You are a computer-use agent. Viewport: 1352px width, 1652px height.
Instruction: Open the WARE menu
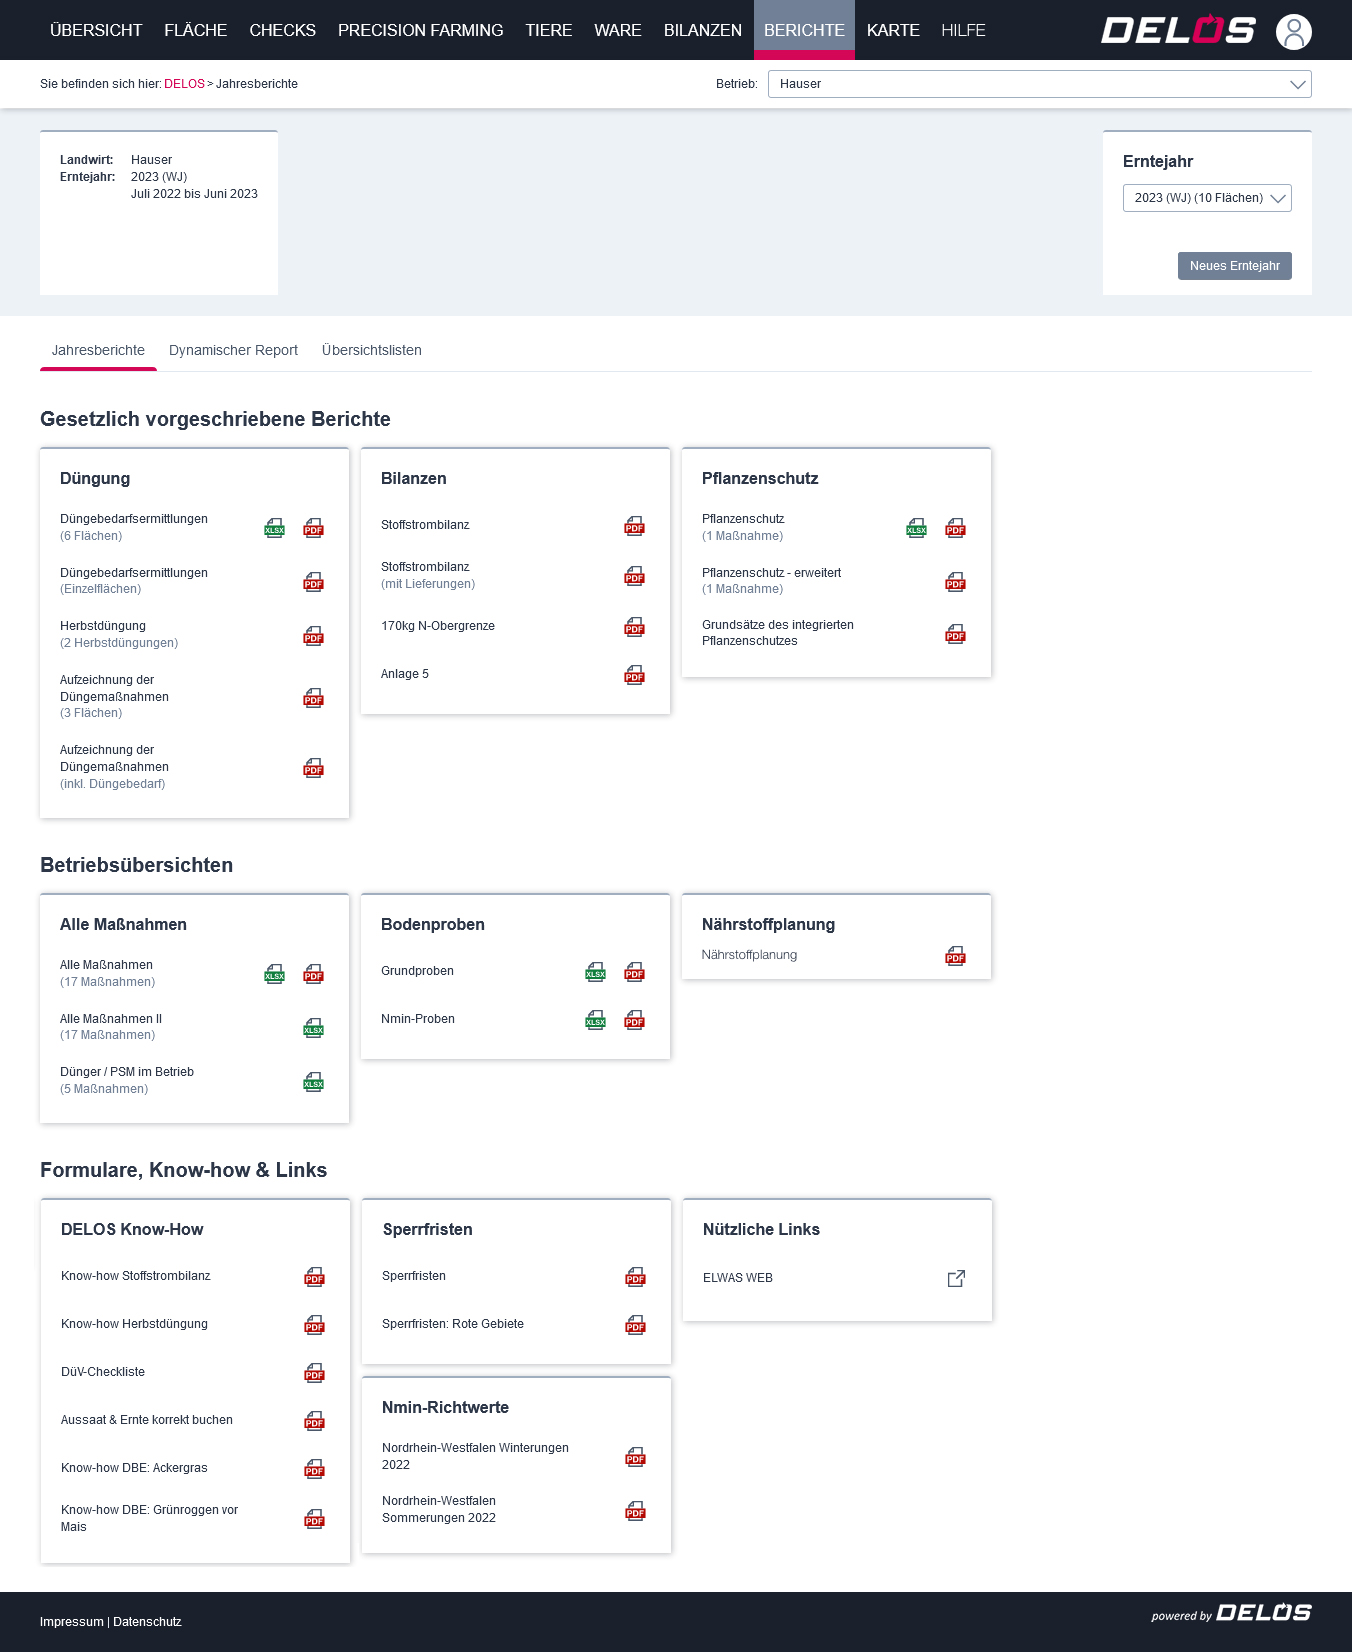click(x=618, y=30)
